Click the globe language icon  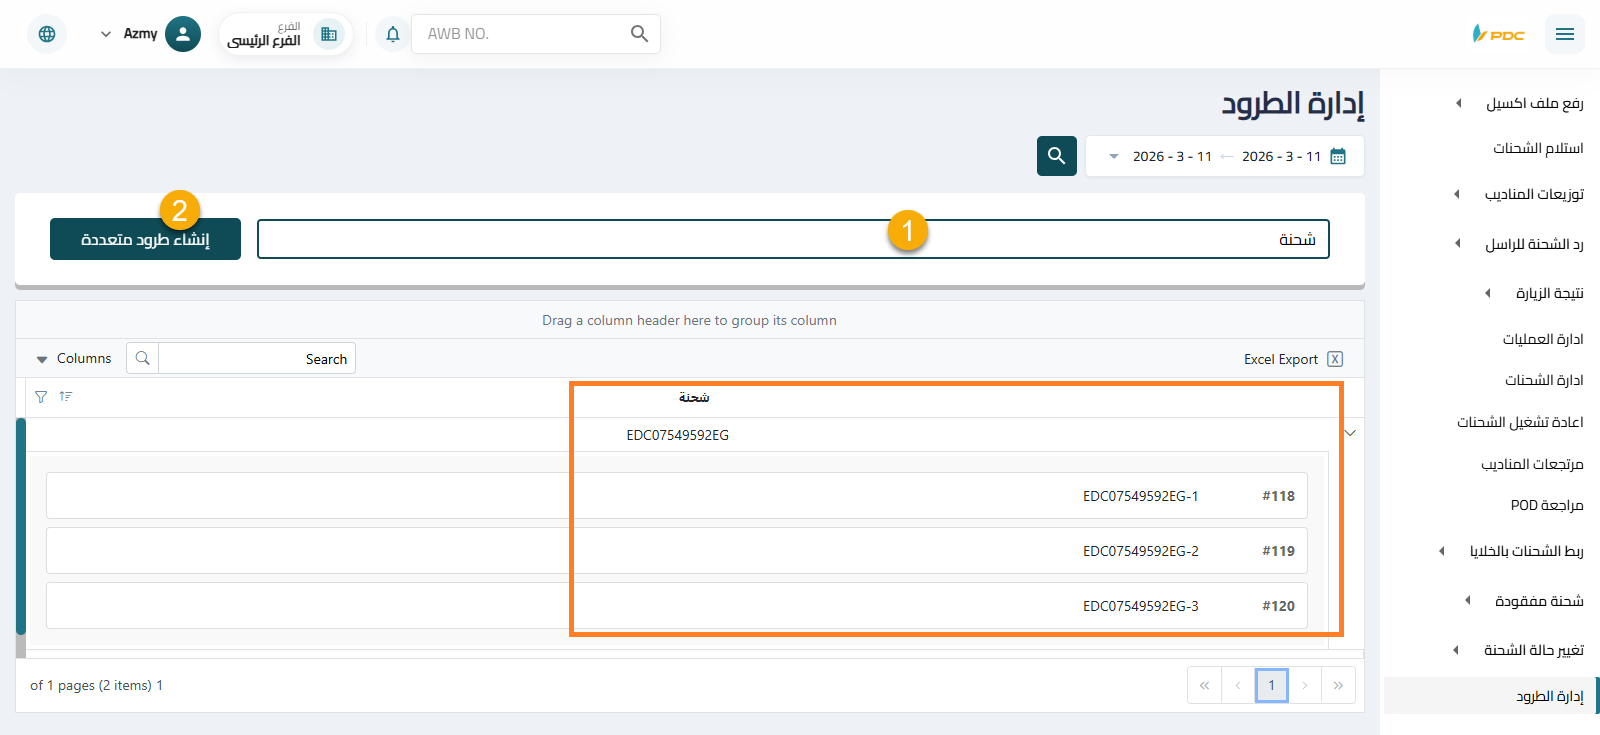47,34
